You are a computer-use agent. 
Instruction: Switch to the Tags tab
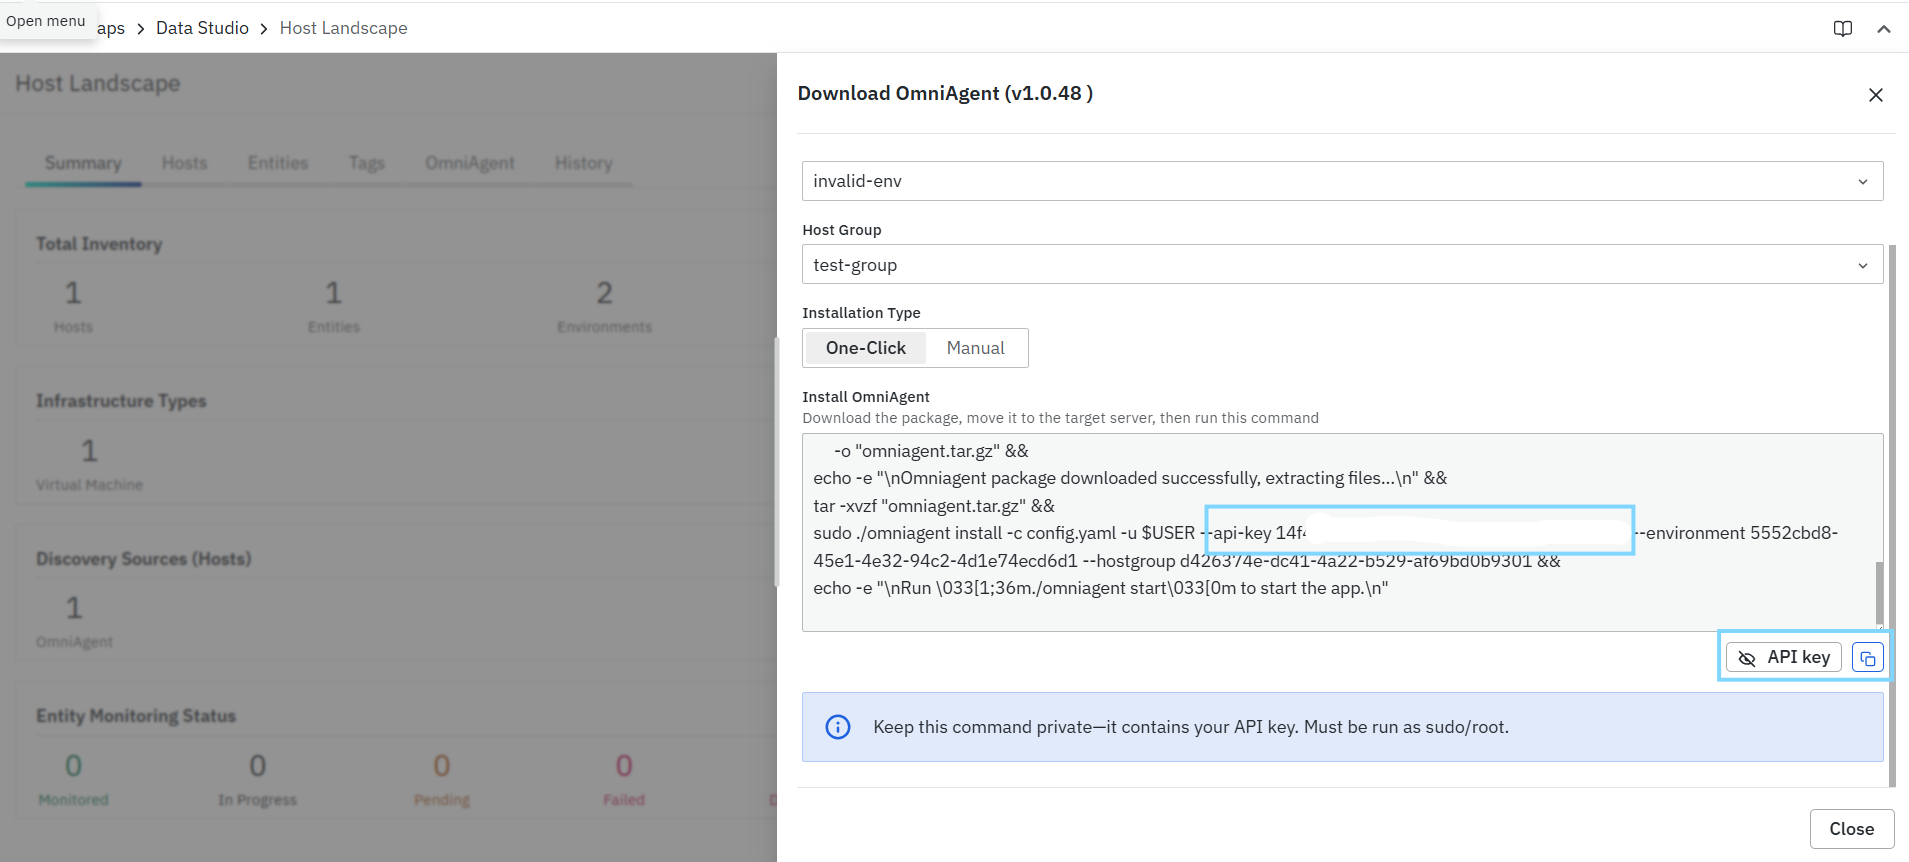click(367, 163)
